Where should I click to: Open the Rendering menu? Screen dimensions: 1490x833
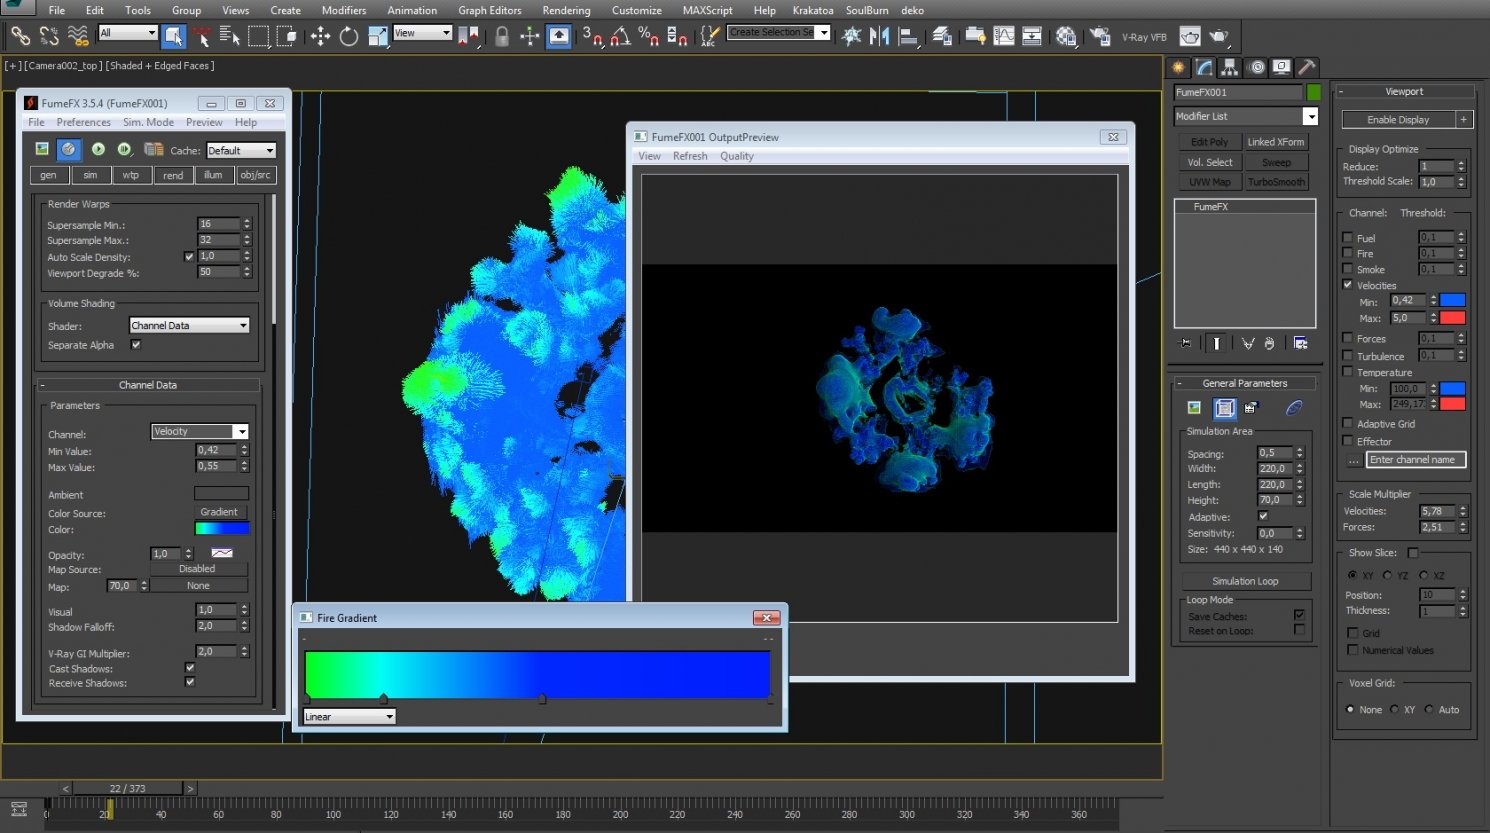point(567,10)
